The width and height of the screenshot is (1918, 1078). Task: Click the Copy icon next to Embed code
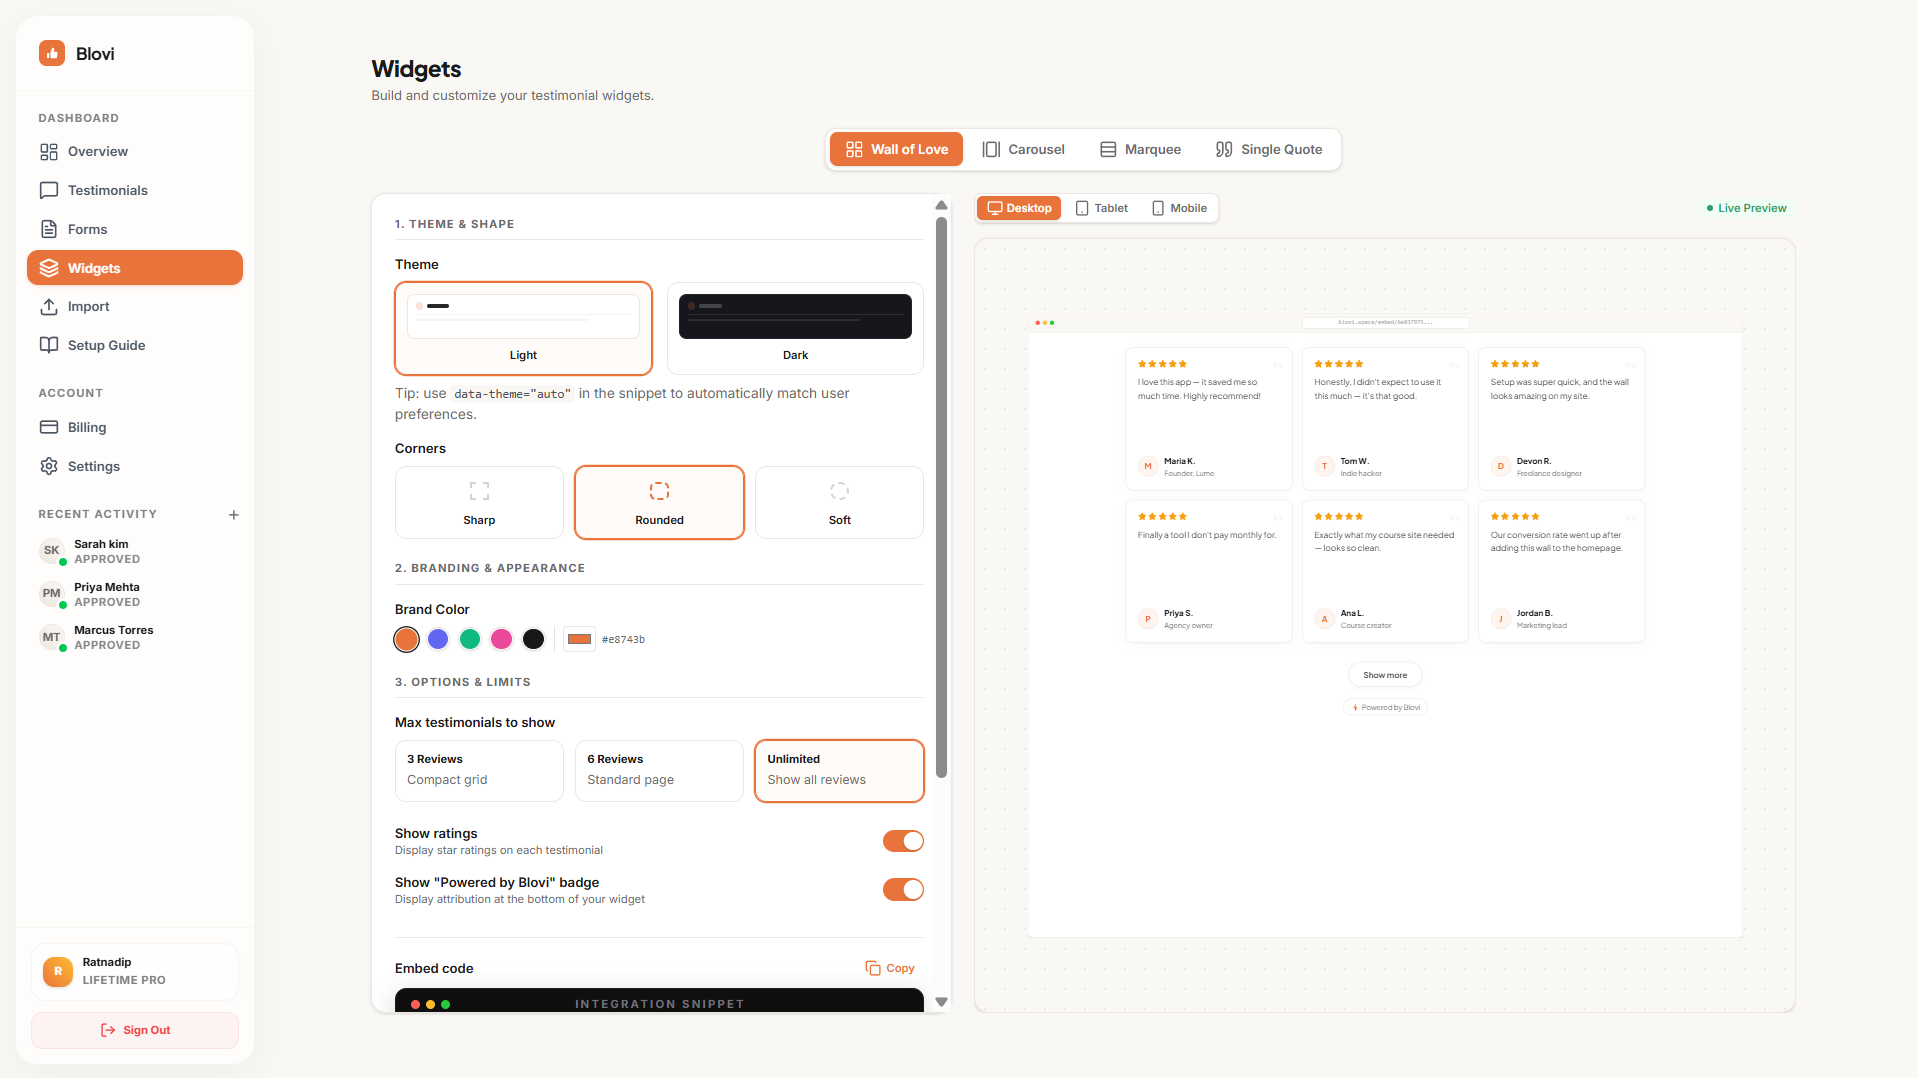pyautogui.click(x=873, y=968)
